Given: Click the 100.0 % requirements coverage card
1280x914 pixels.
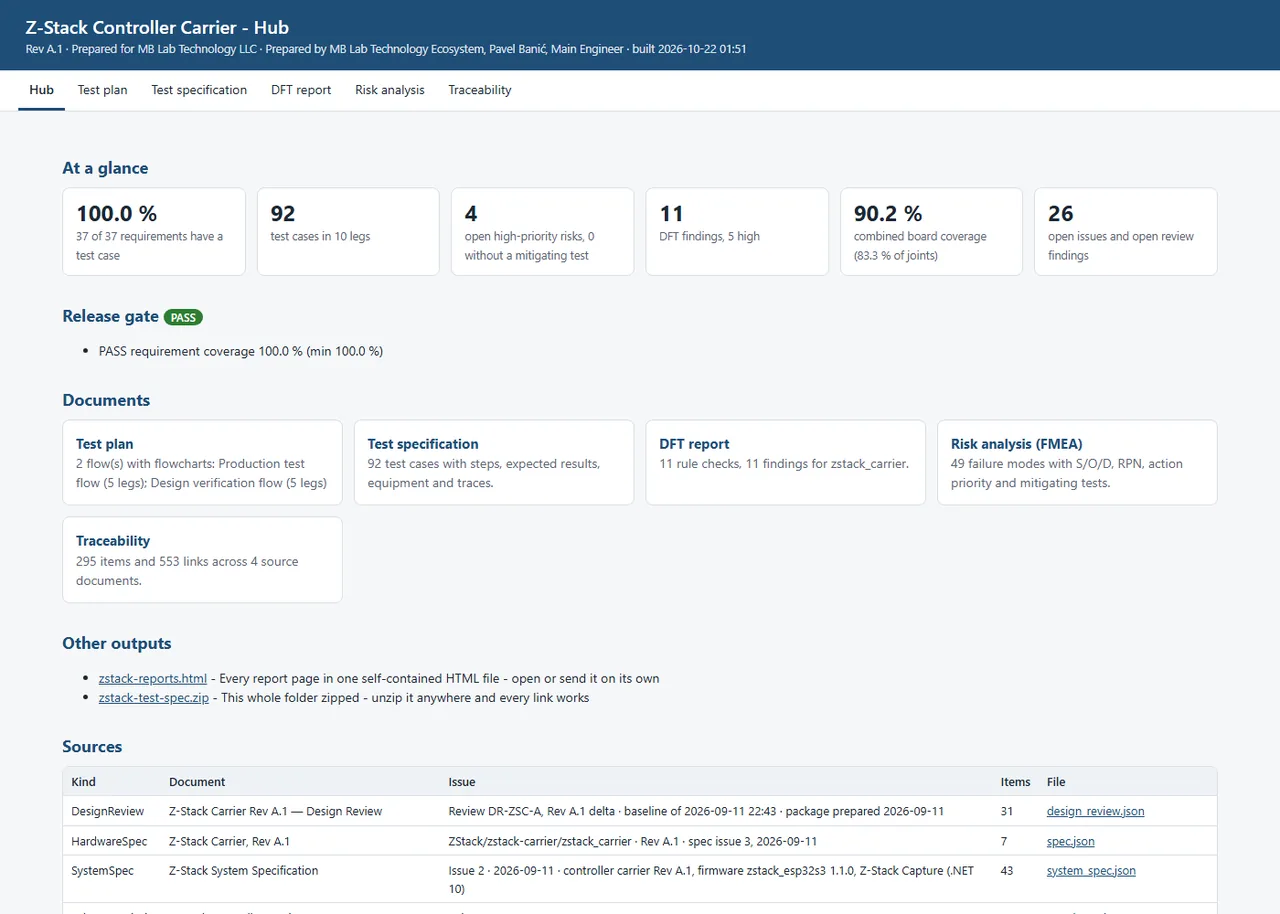Looking at the screenshot, I should 154,231.
